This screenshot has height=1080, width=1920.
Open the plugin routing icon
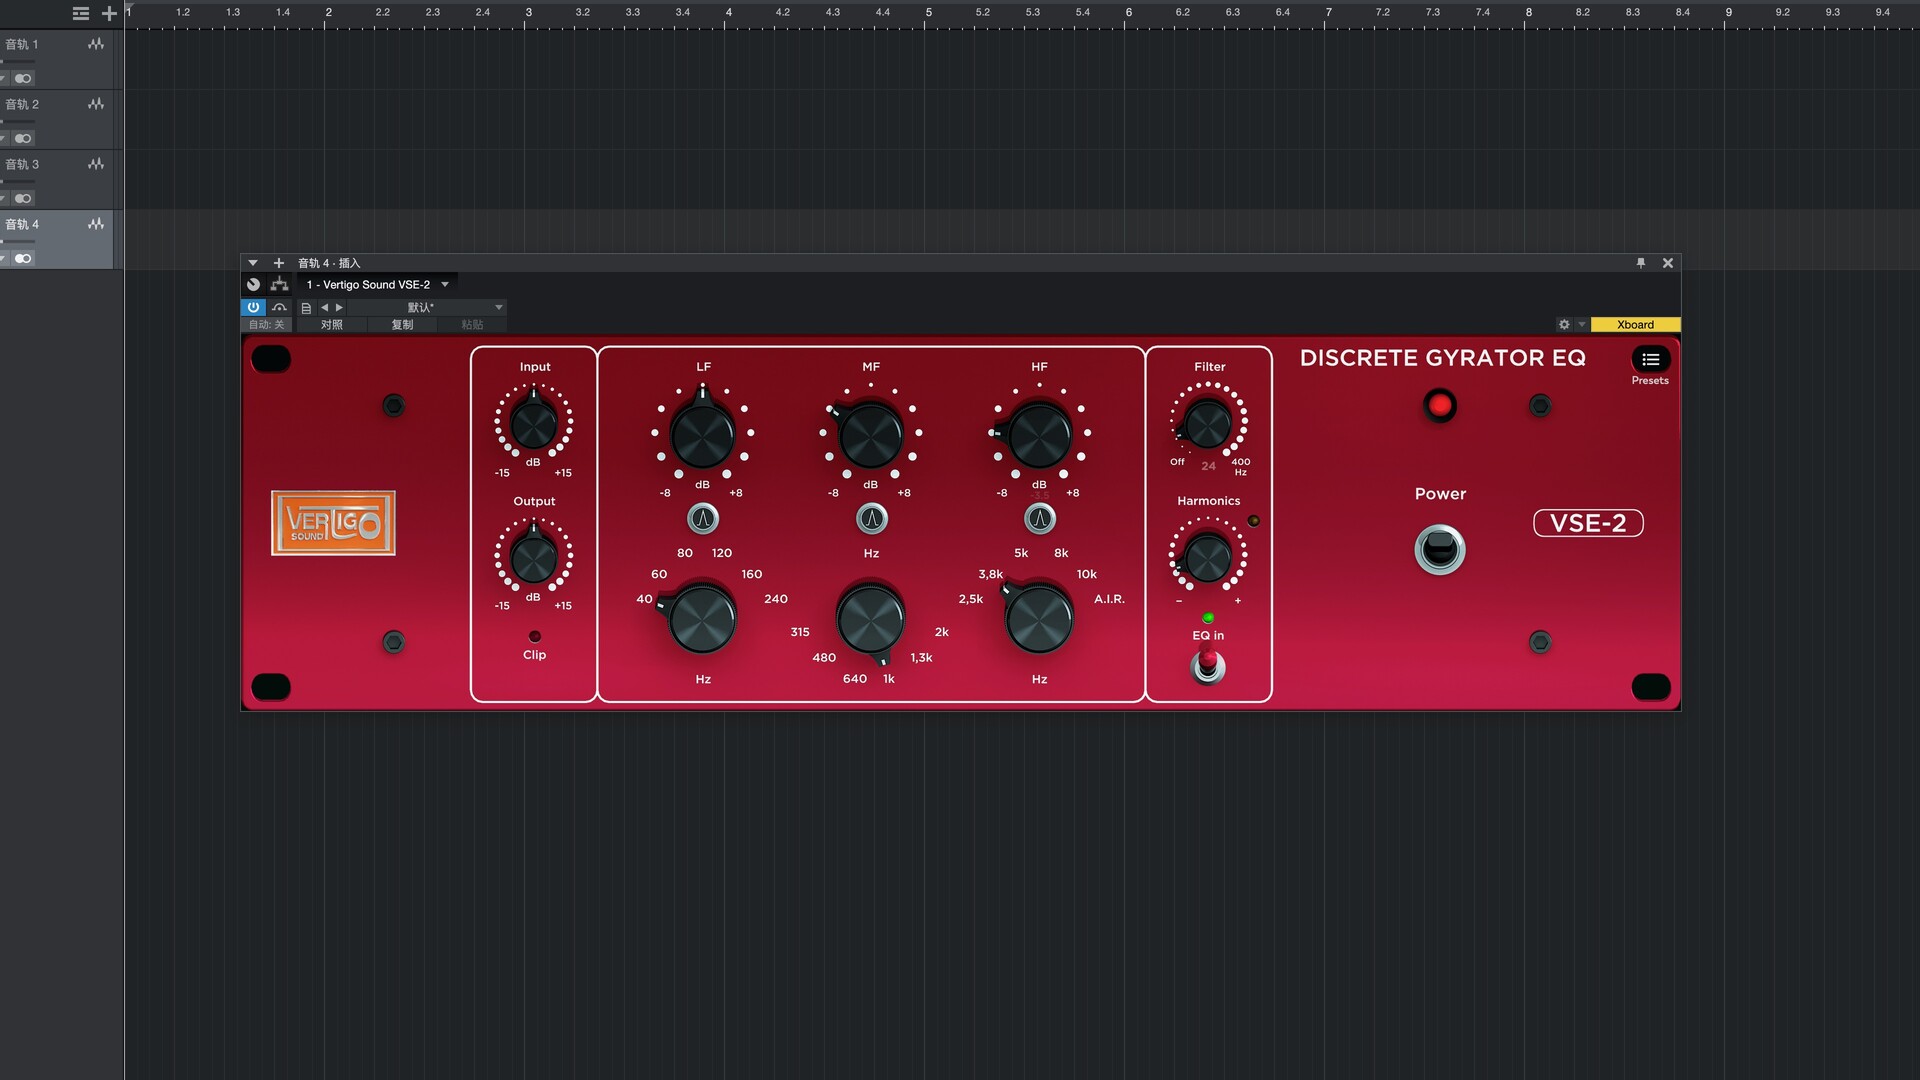[x=280, y=285]
